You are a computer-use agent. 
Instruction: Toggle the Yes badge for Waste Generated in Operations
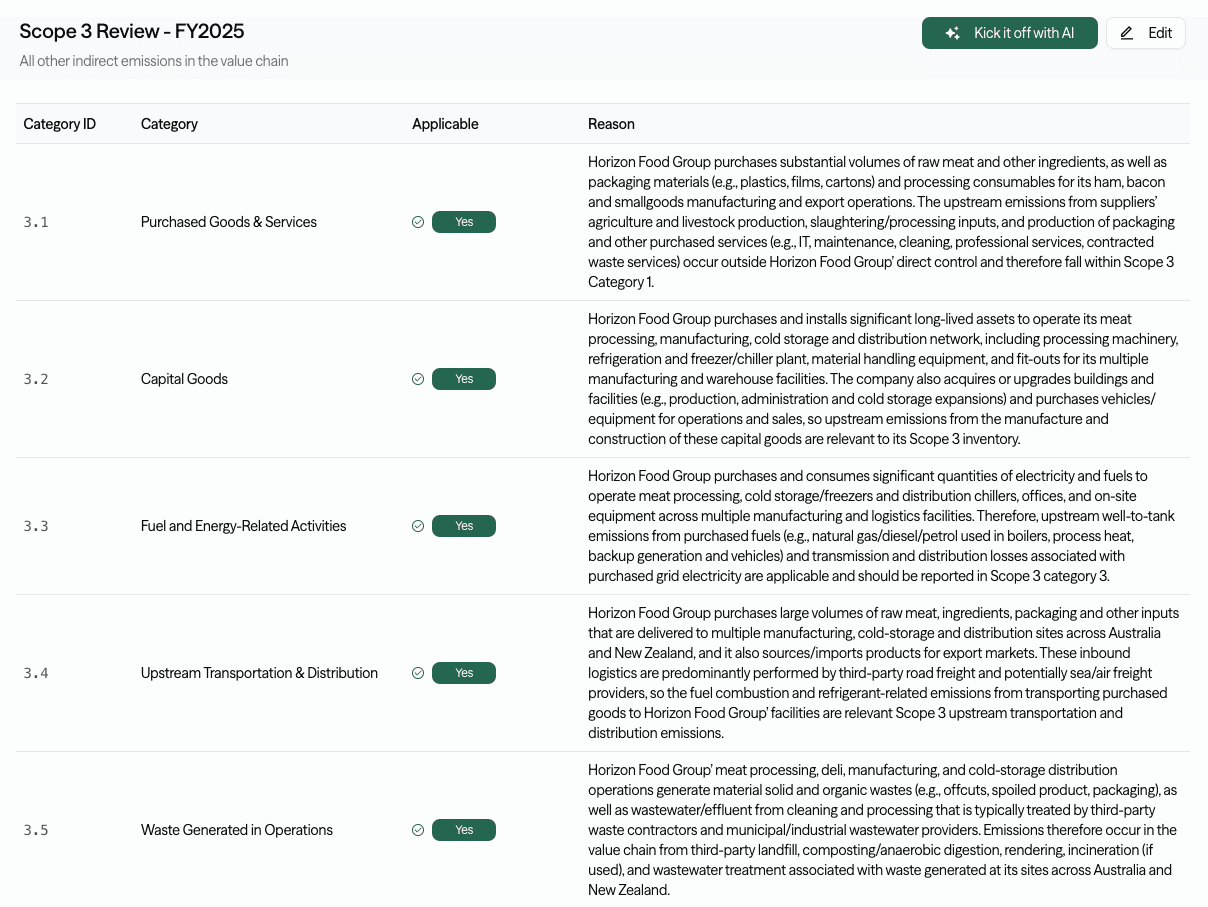[464, 830]
